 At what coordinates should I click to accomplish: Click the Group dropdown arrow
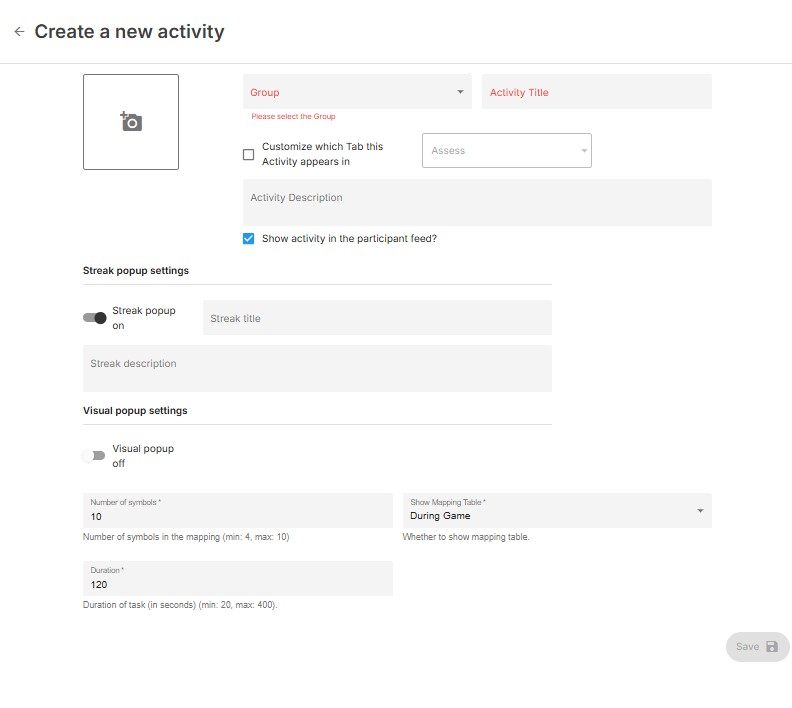pyautogui.click(x=460, y=92)
